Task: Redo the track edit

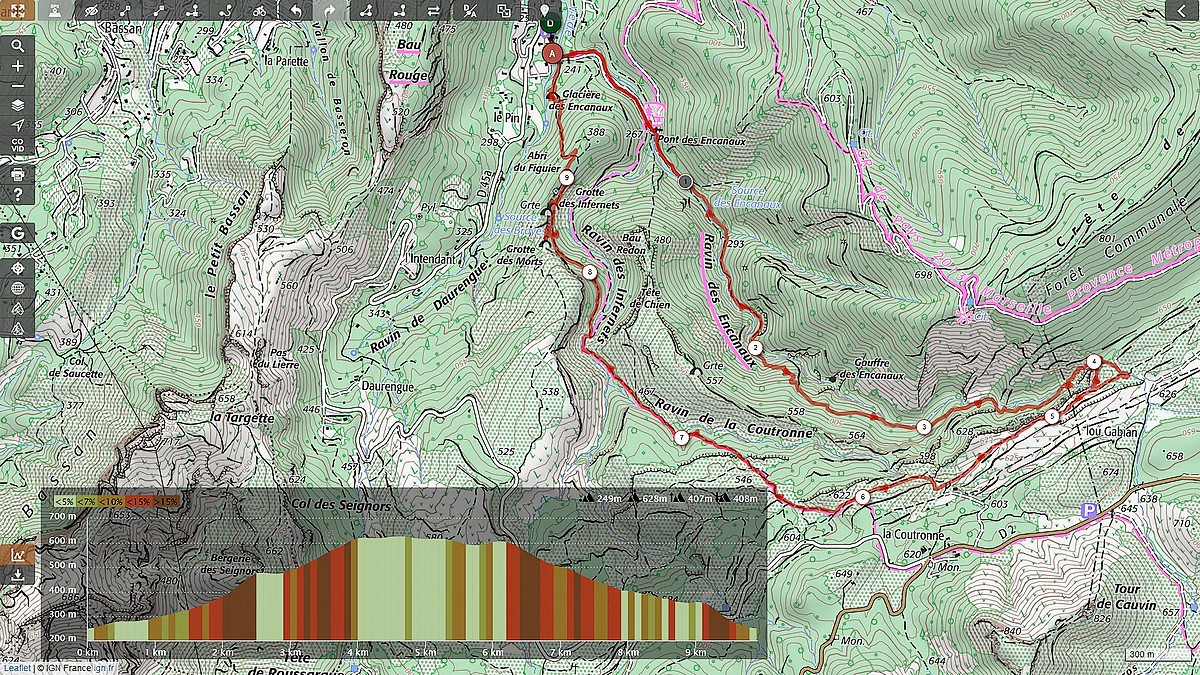Action: point(330,11)
